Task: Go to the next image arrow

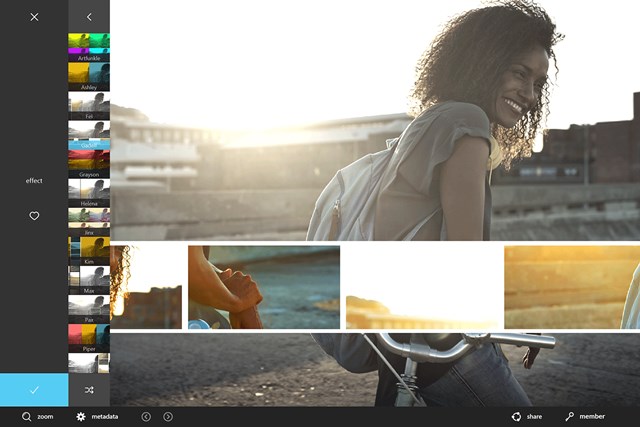Action: (168, 416)
